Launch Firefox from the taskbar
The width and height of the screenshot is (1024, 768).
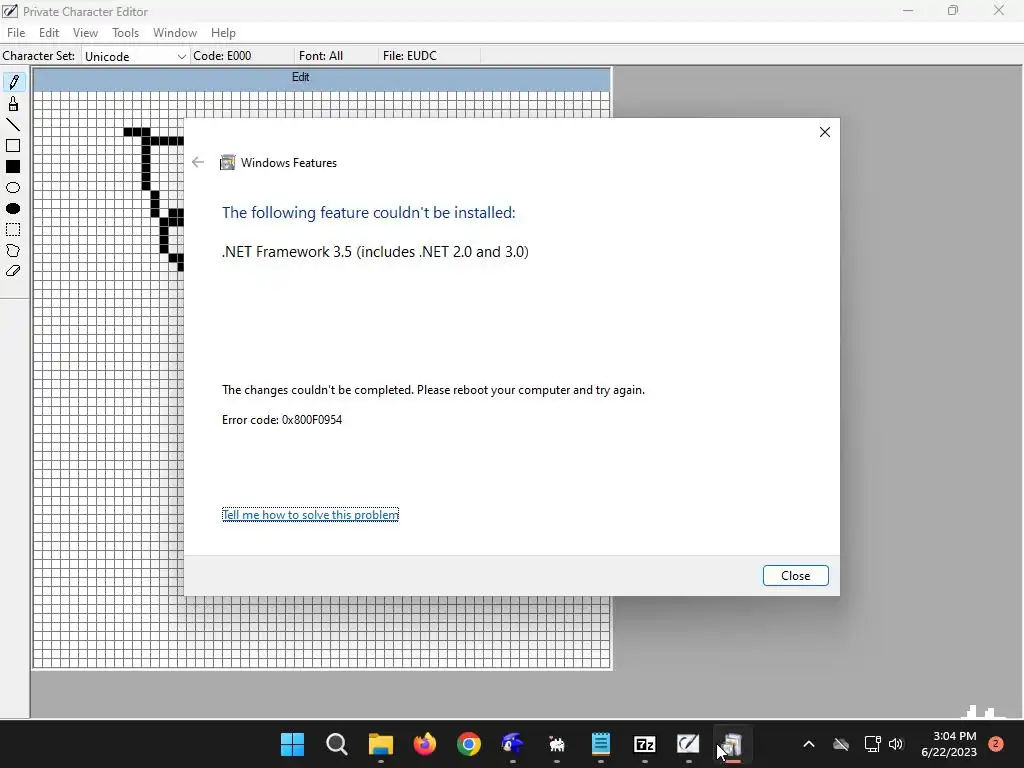(x=424, y=744)
